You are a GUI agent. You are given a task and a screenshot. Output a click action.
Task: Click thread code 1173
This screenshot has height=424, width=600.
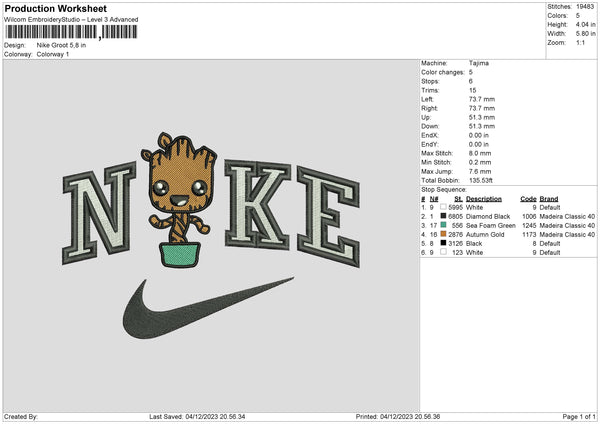[529, 234]
